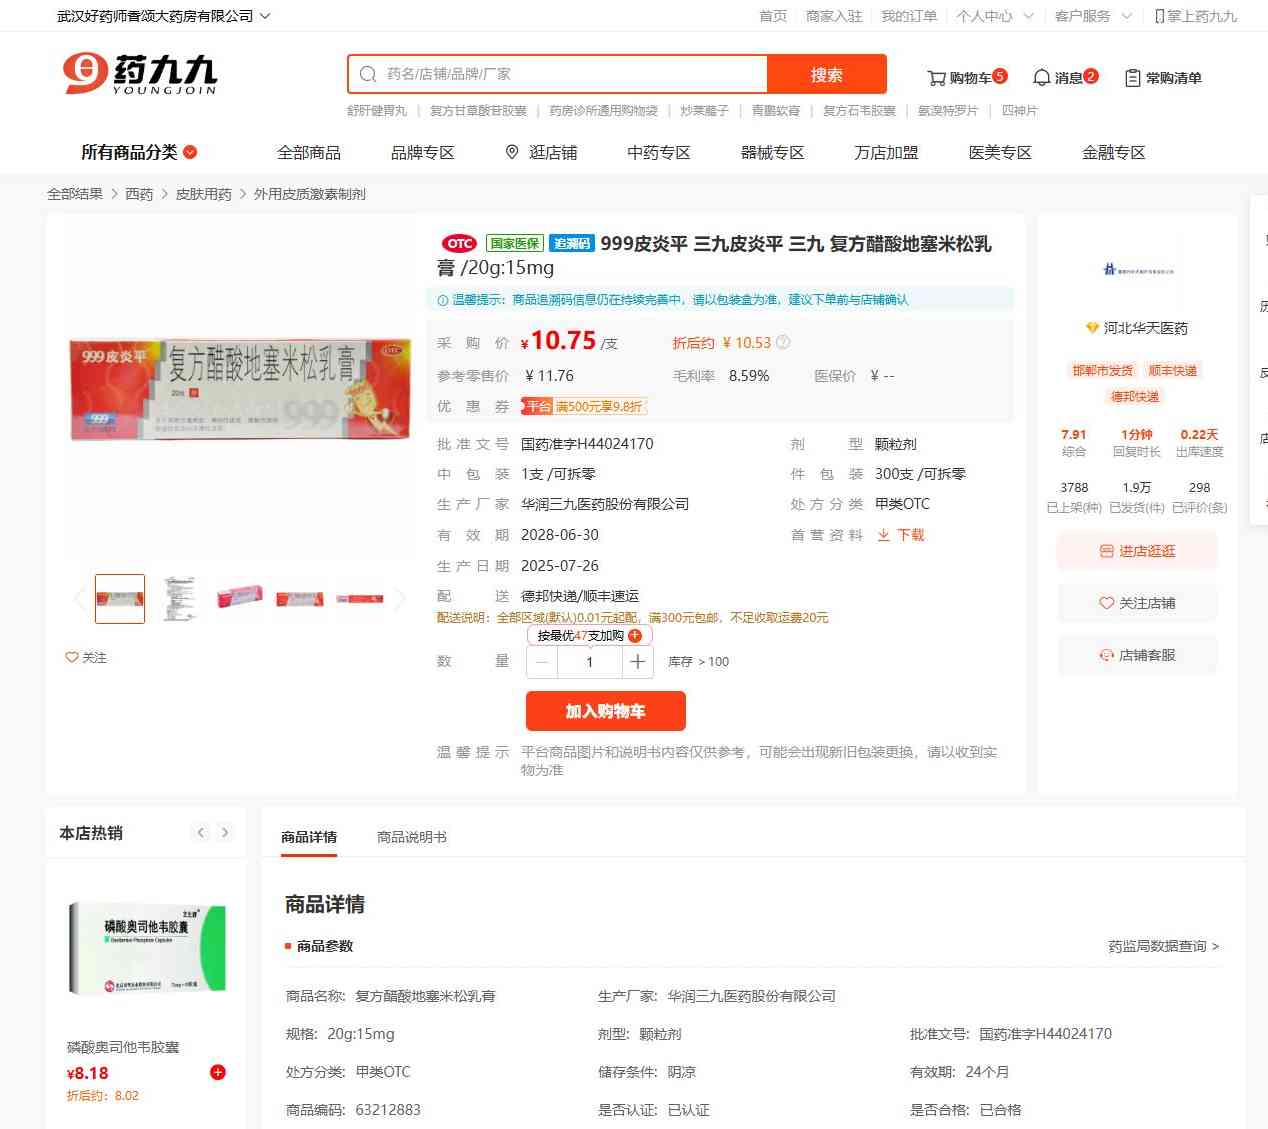Viewport: 1268px width, 1129px height.
Task: Toggle 关注店铺 for the store
Action: (x=1137, y=603)
